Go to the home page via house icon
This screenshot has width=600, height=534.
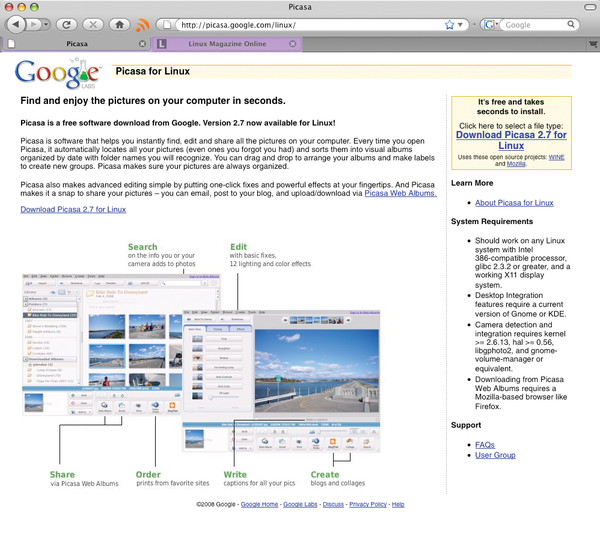[x=119, y=25]
